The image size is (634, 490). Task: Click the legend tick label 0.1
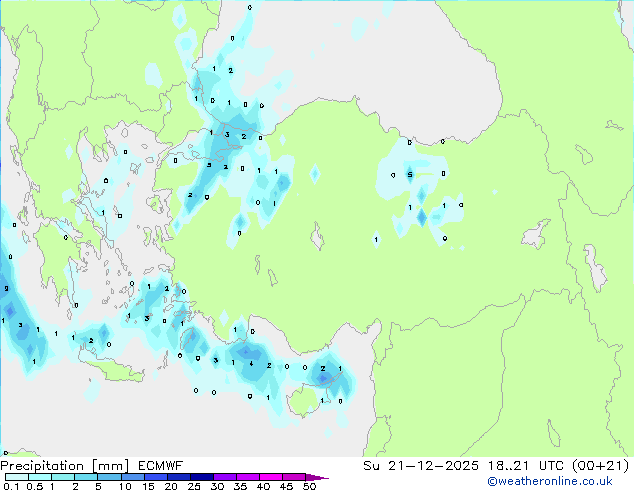click(x=10, y=486)
